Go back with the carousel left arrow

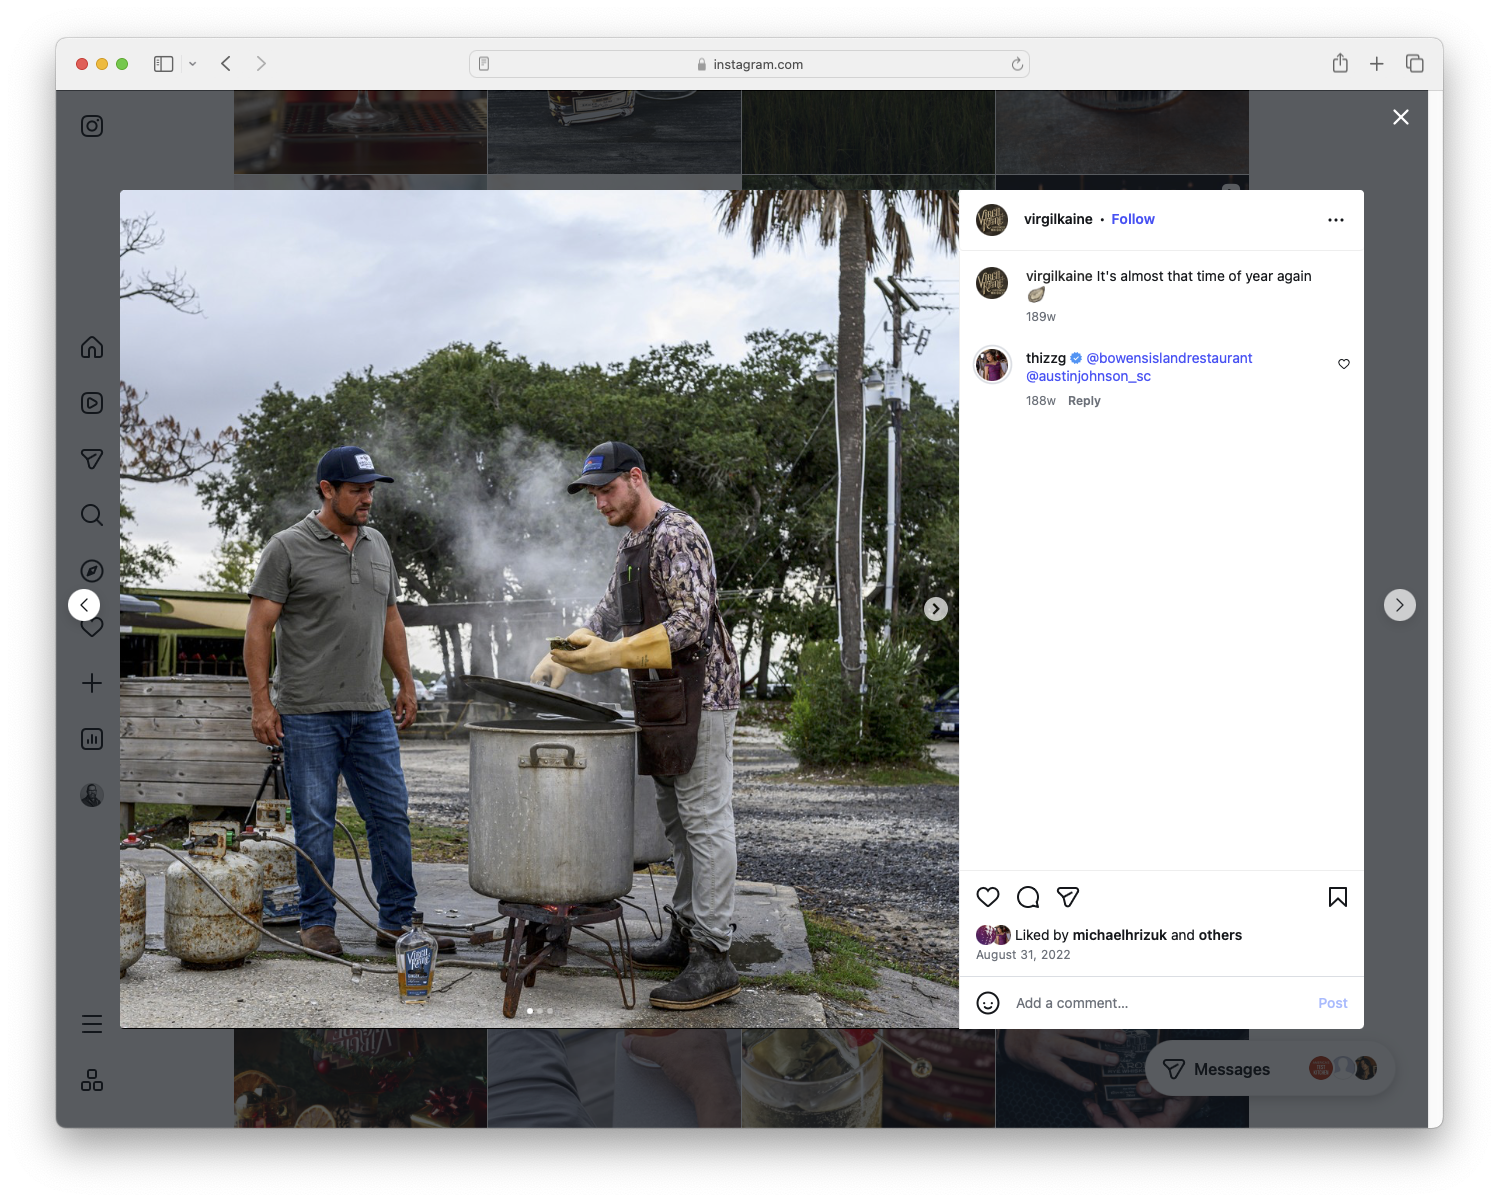coord(84,604)
